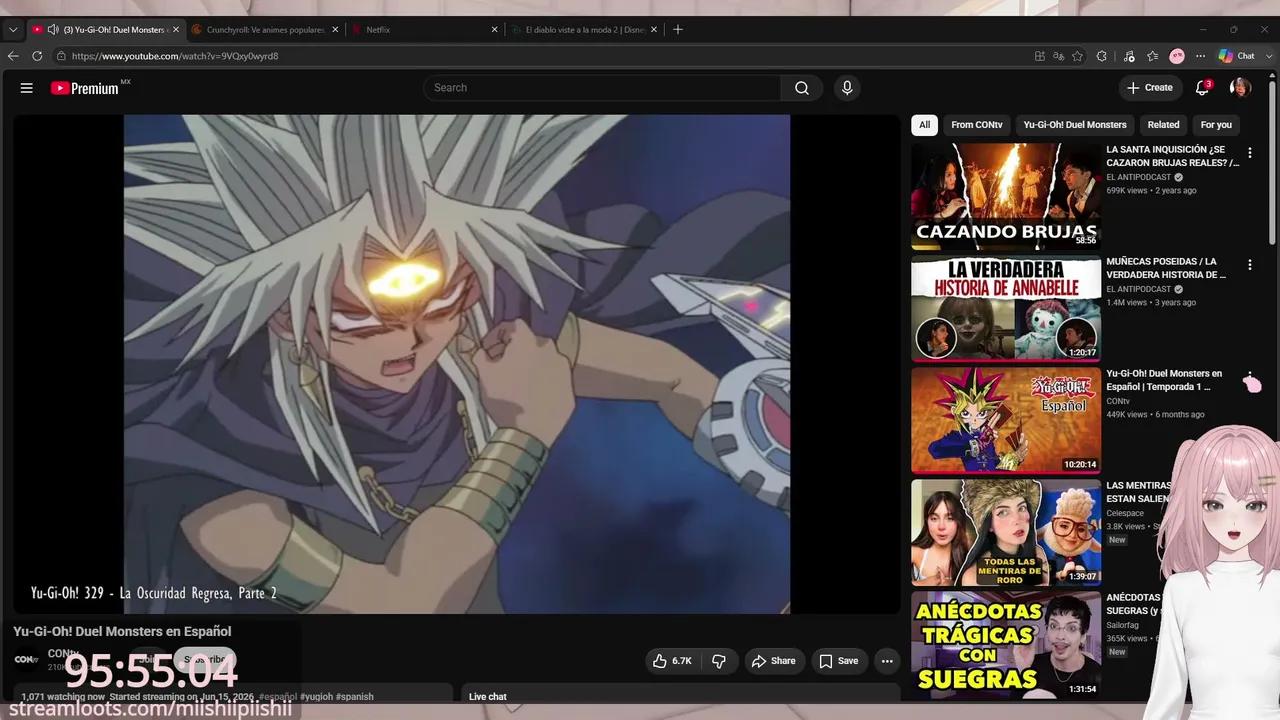Go back in the browser
The image size is (1280, 720).
(x=13, y=56)
